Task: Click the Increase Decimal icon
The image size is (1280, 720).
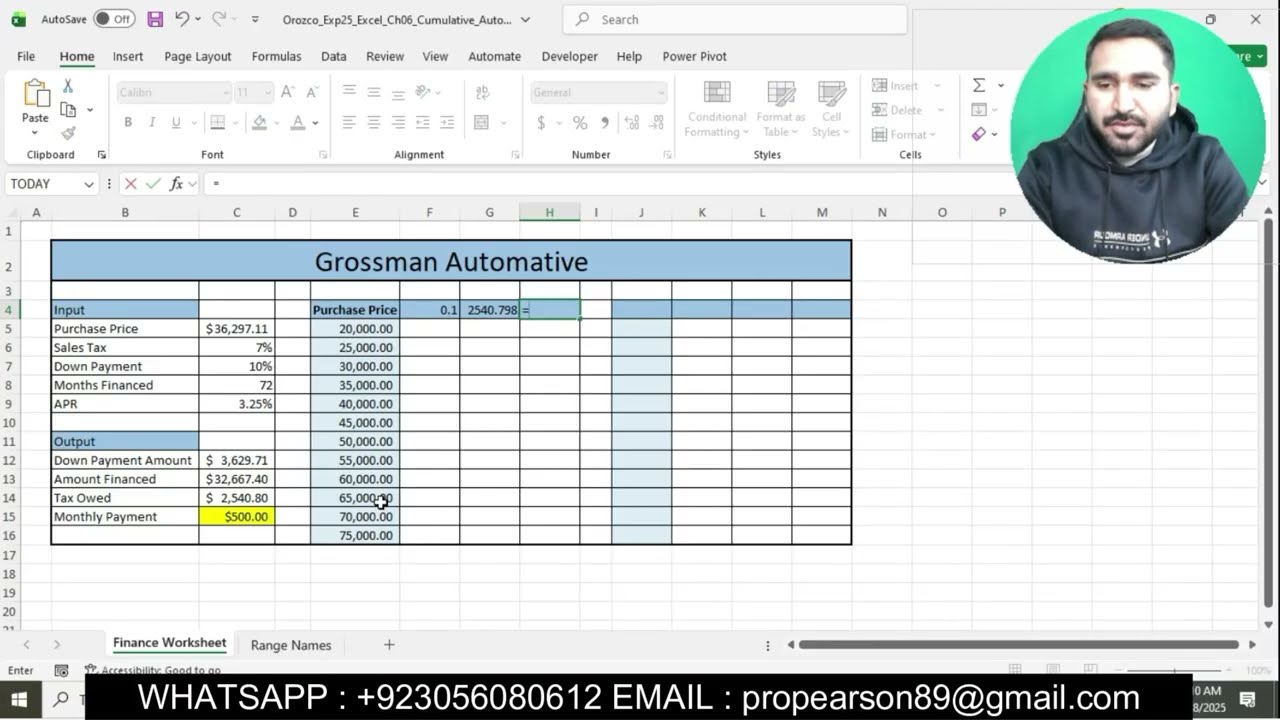Action: coord(632,122)
